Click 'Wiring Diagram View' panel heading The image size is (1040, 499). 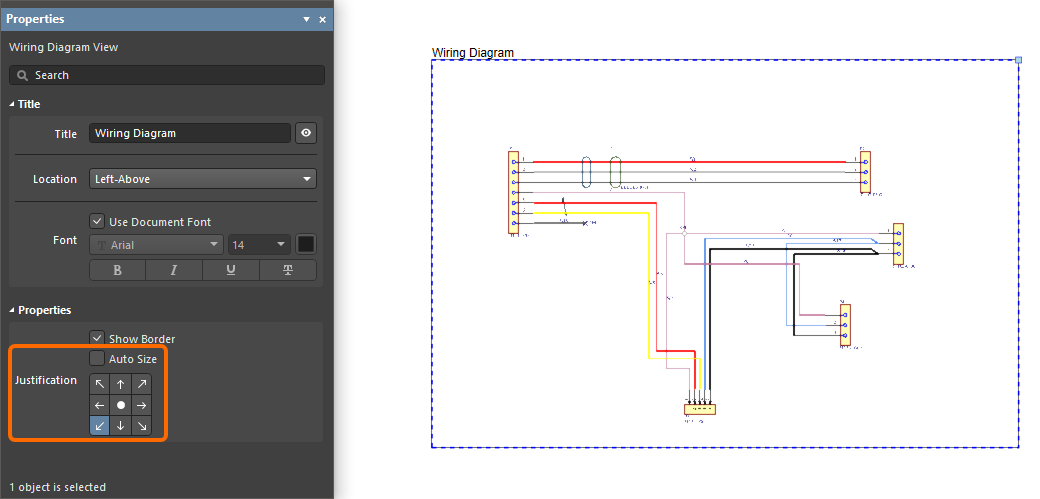(64, 47)
